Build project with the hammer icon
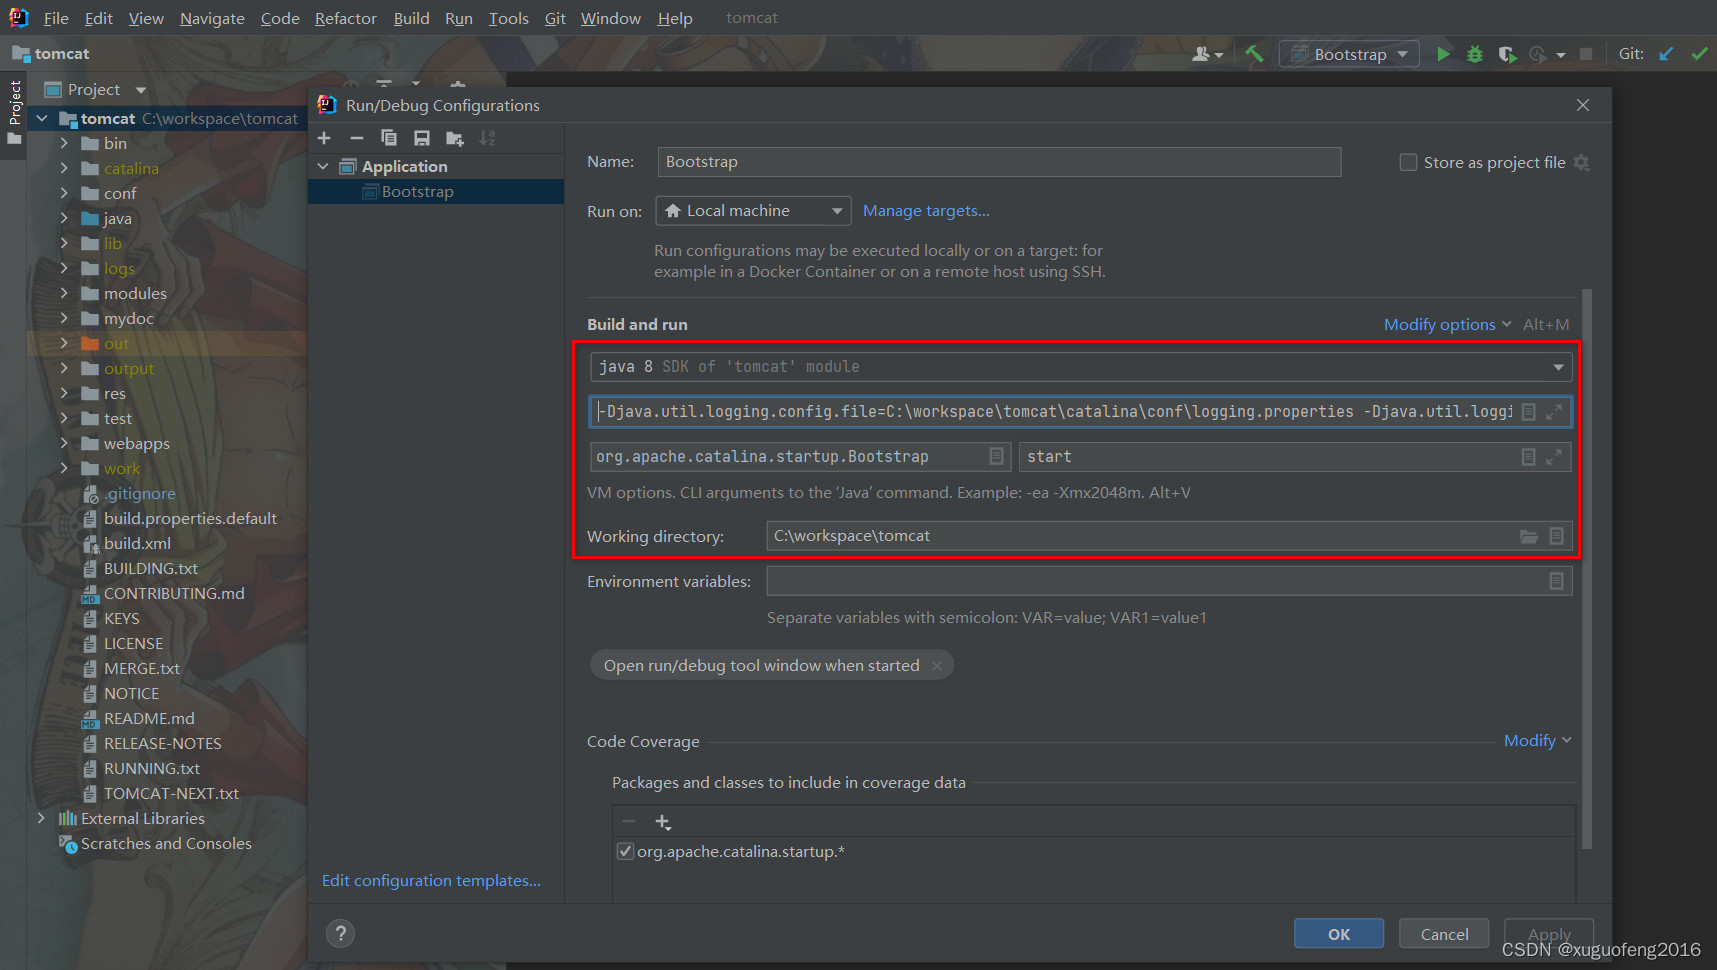The image size is (1717, 970). pos(1254,54)
